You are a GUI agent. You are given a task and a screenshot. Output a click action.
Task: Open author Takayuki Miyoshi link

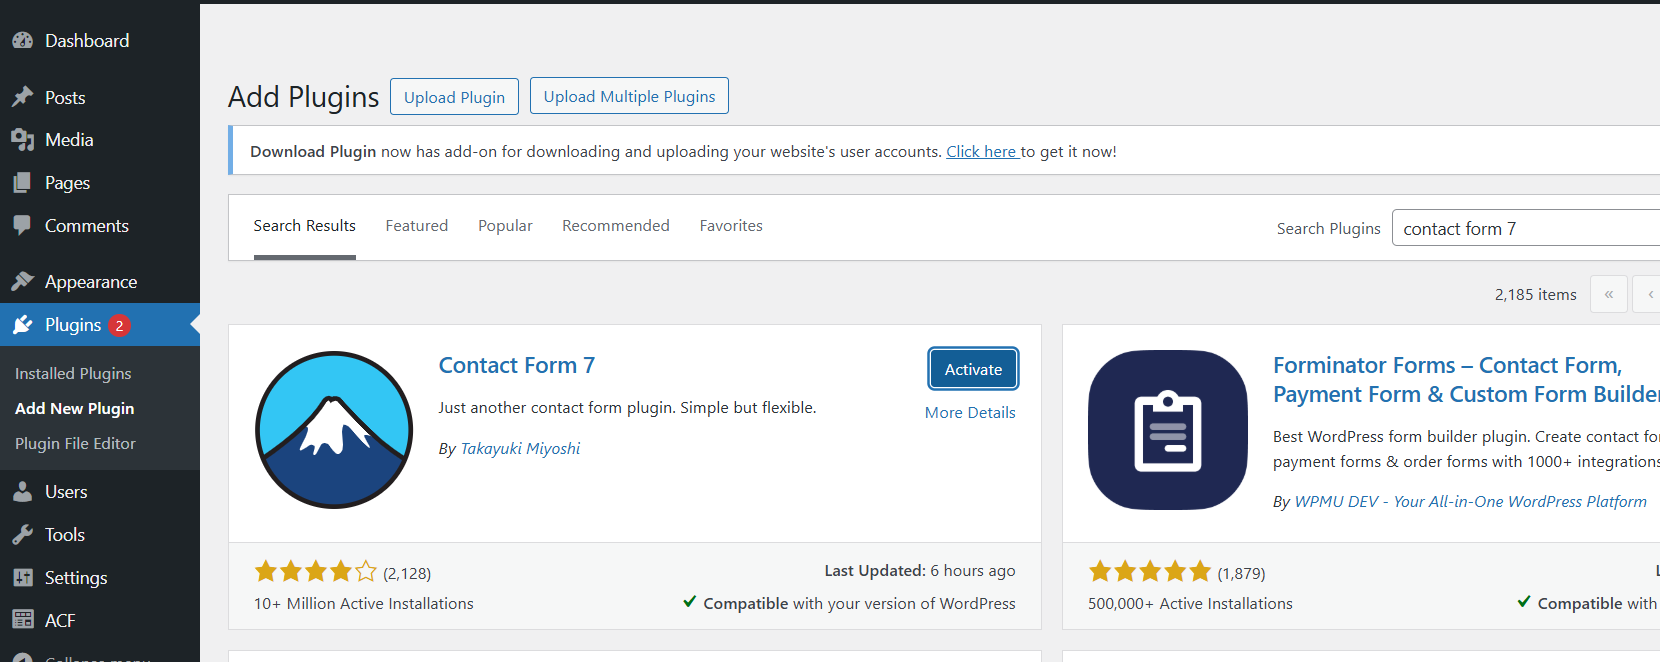(520, 449)
